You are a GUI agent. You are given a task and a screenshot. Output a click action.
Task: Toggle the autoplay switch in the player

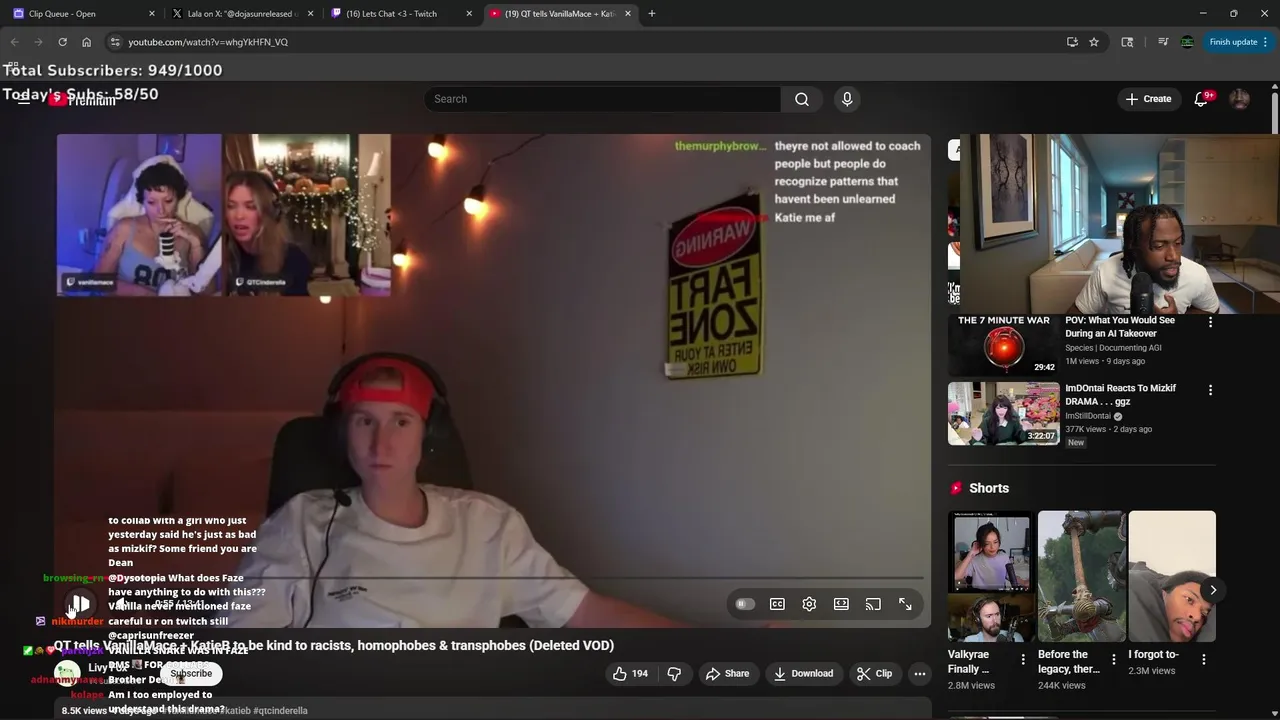click(744, 604)
